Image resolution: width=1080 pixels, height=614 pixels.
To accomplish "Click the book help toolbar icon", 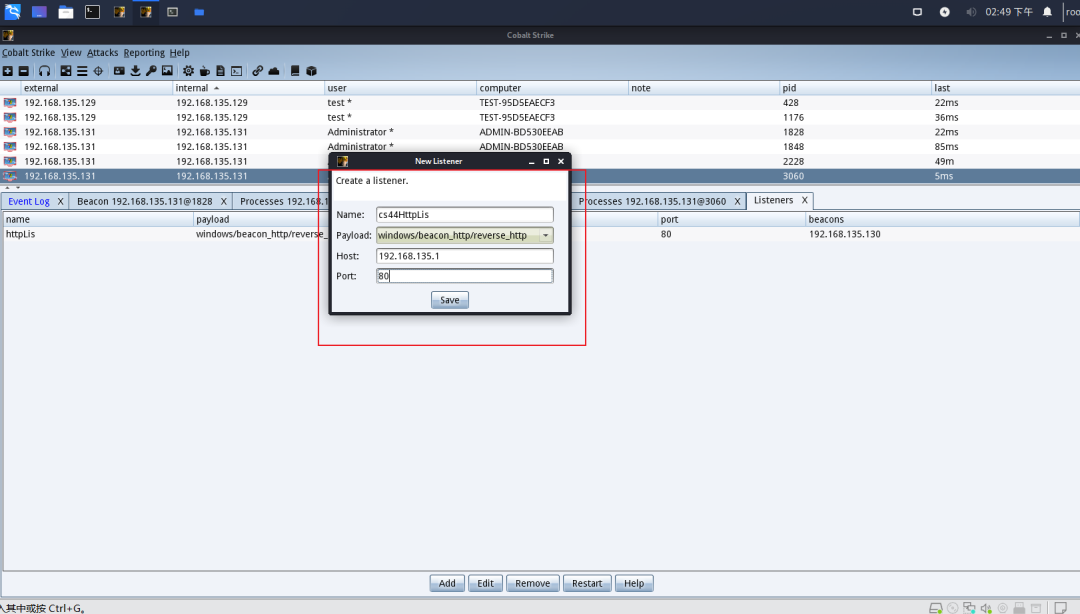I will click(x=295, y=71).
